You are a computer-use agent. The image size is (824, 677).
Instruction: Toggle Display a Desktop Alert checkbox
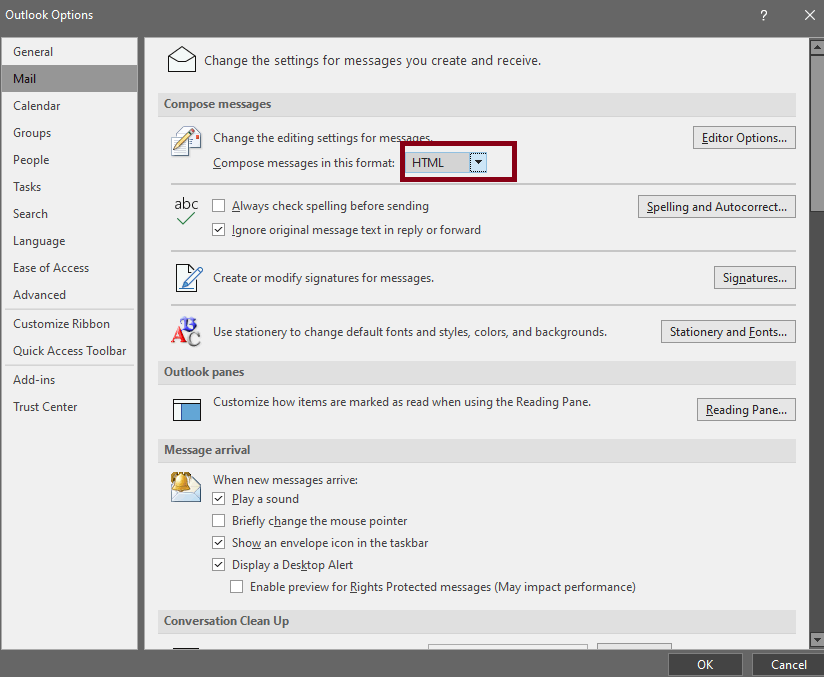tap(219, 565)
